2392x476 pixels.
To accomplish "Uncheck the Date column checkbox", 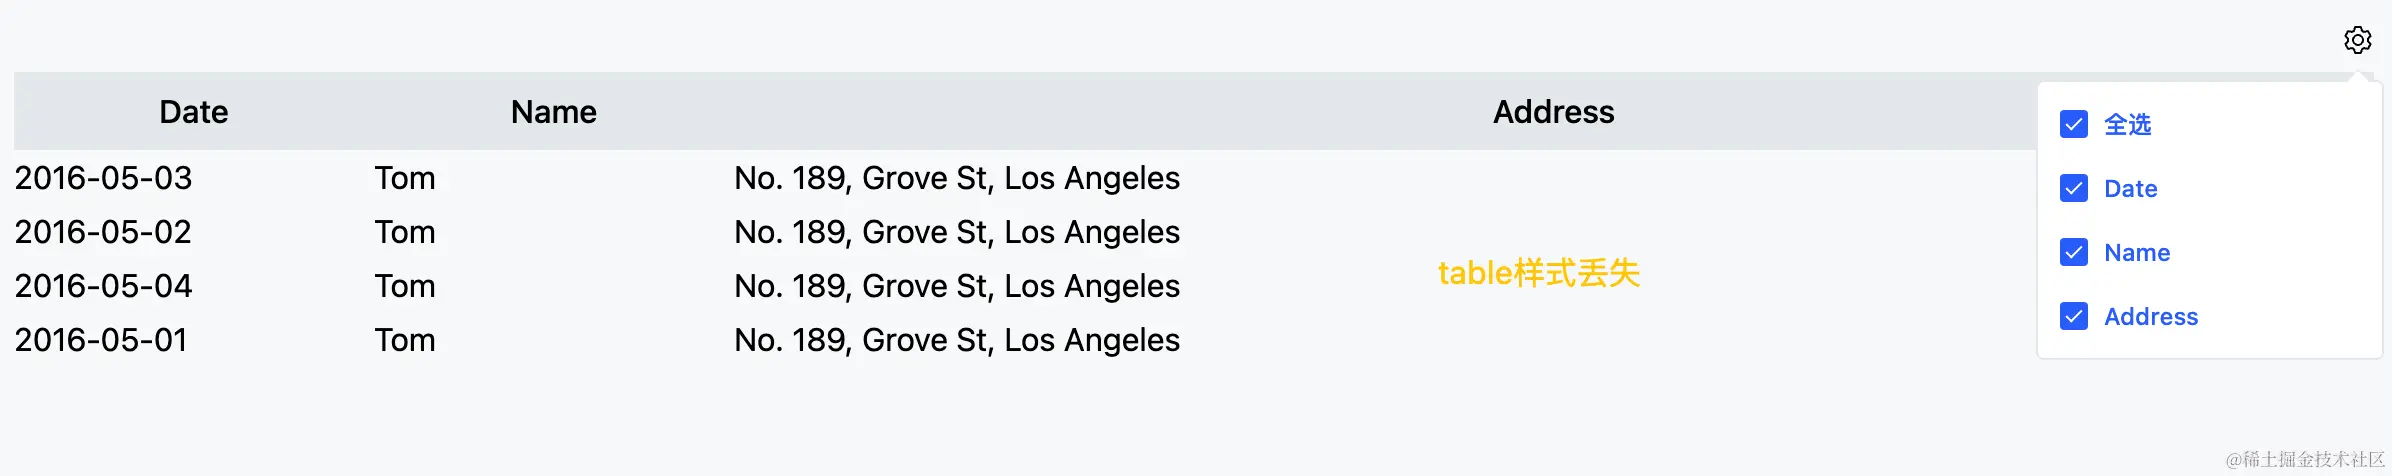I will click(2074, 188).
